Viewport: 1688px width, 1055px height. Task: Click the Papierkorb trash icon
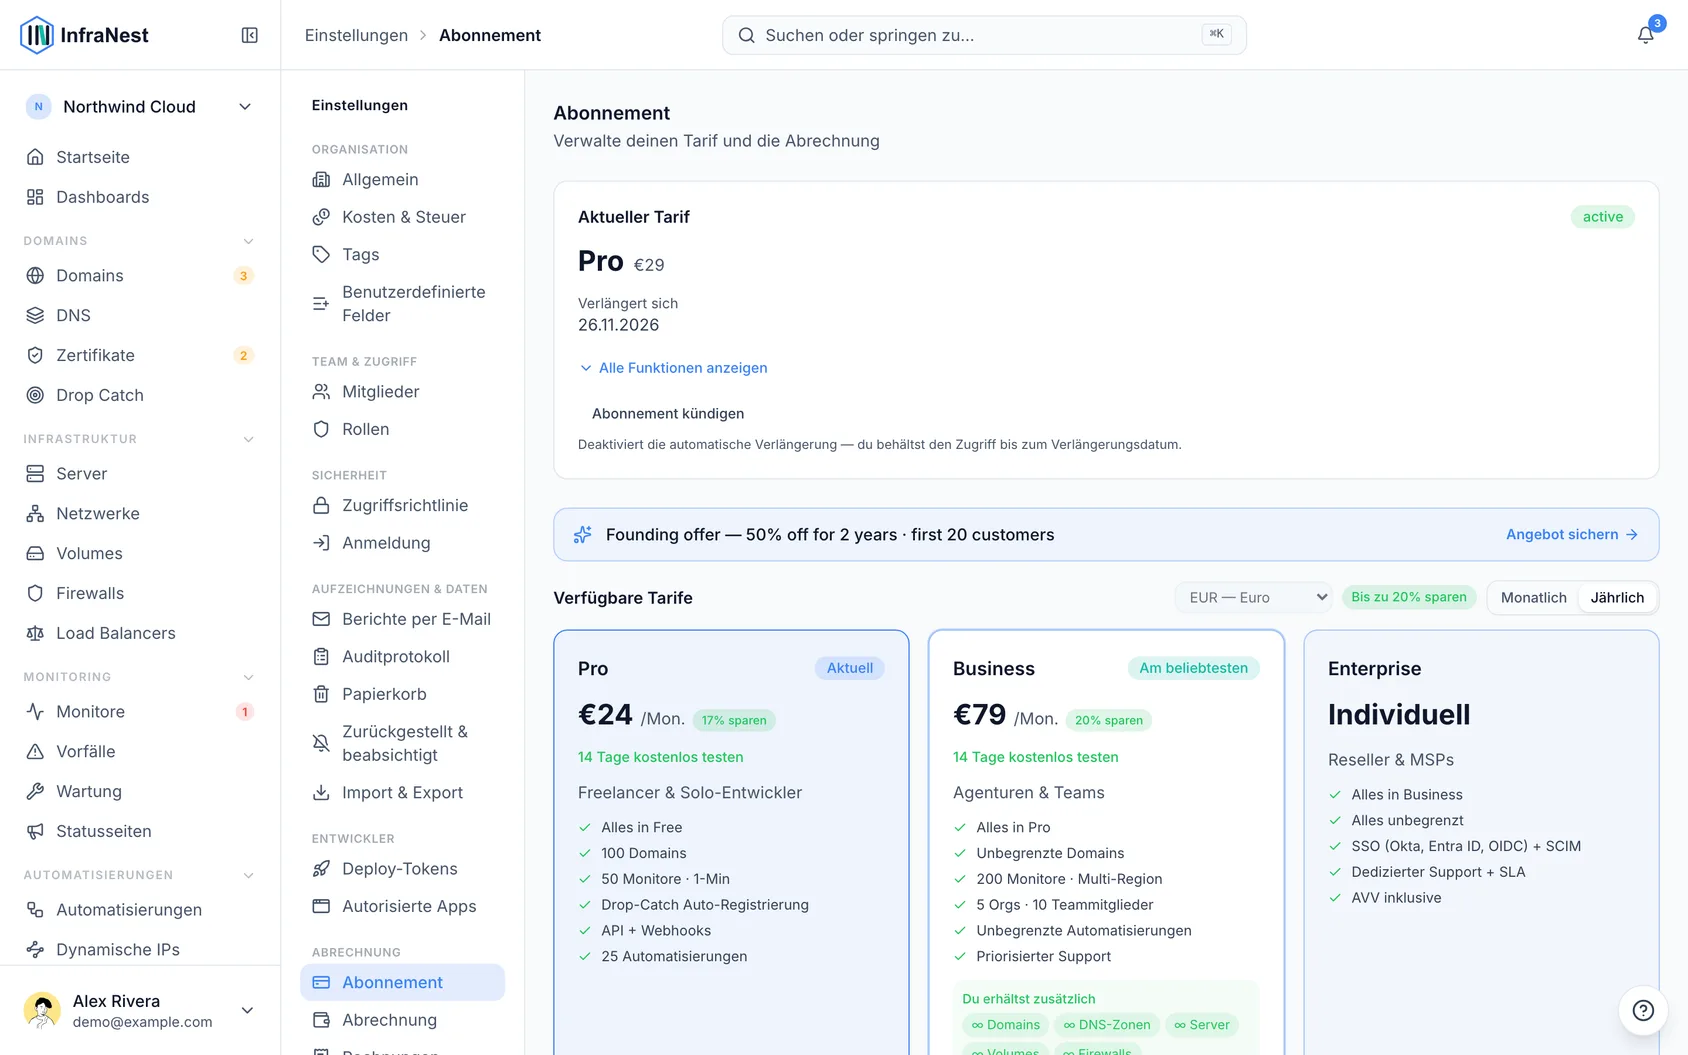[x=321, y=694]
